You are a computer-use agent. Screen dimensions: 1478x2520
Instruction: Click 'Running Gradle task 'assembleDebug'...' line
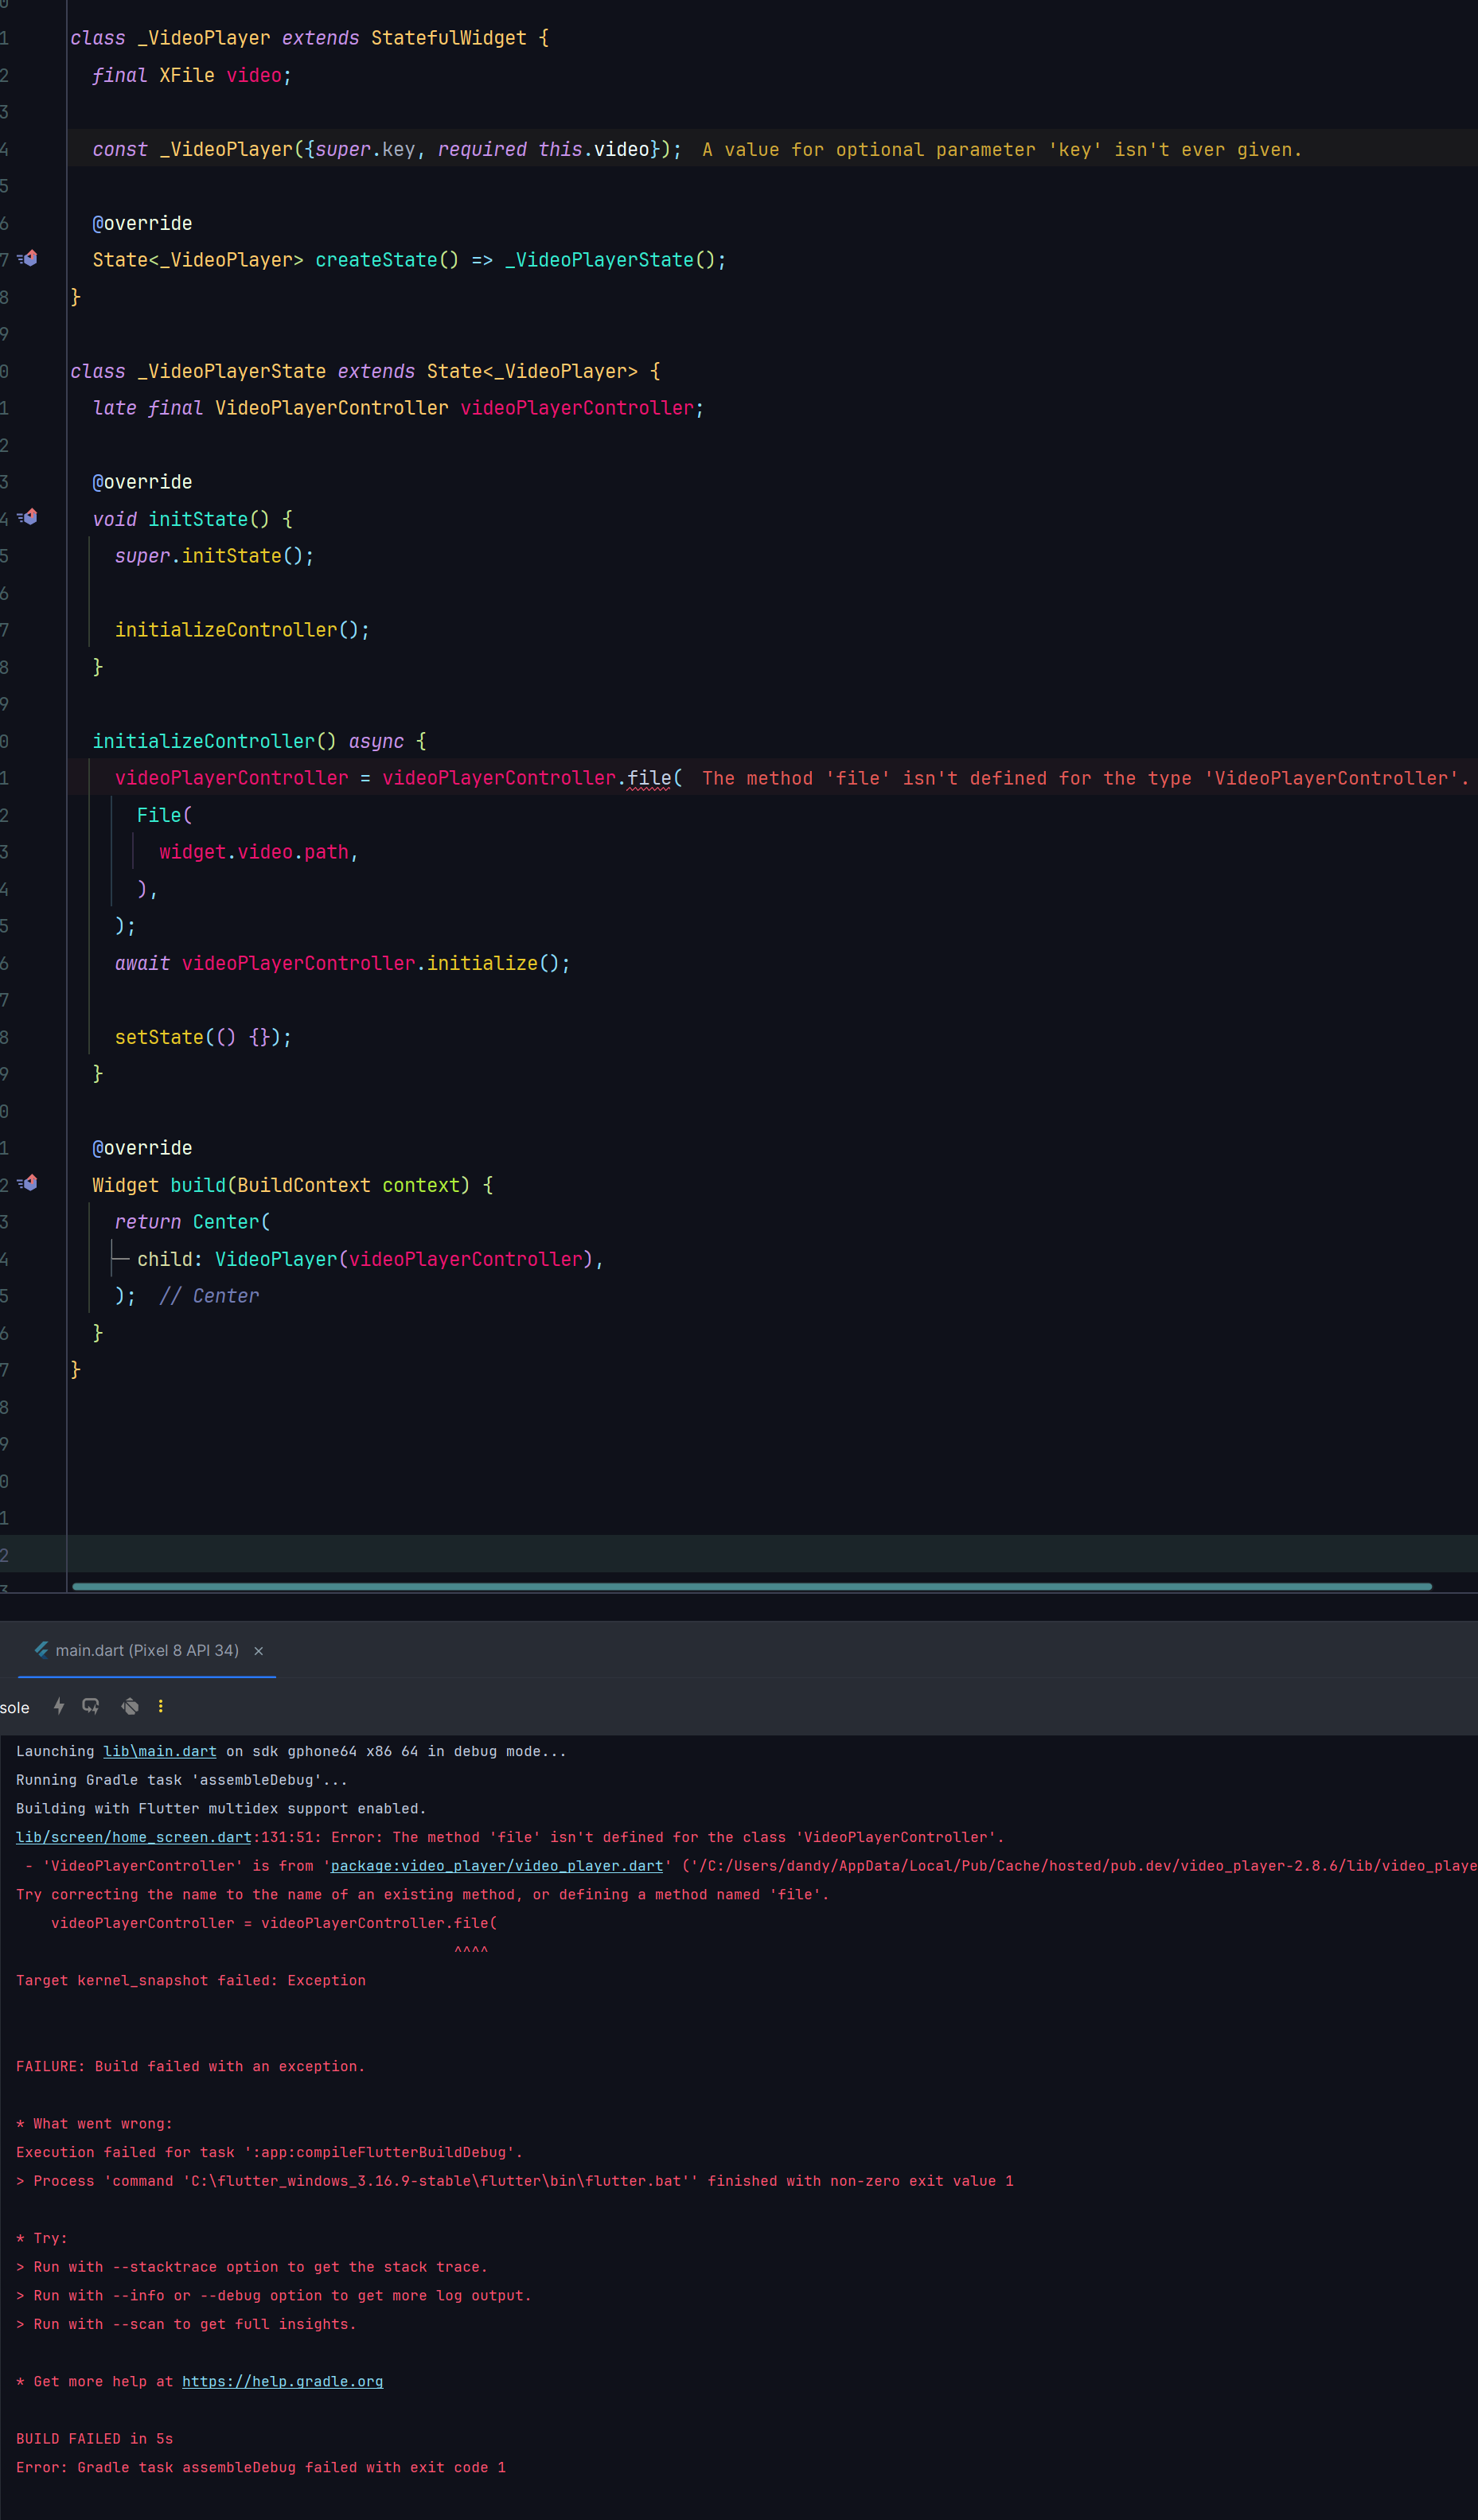(181, 1780)
